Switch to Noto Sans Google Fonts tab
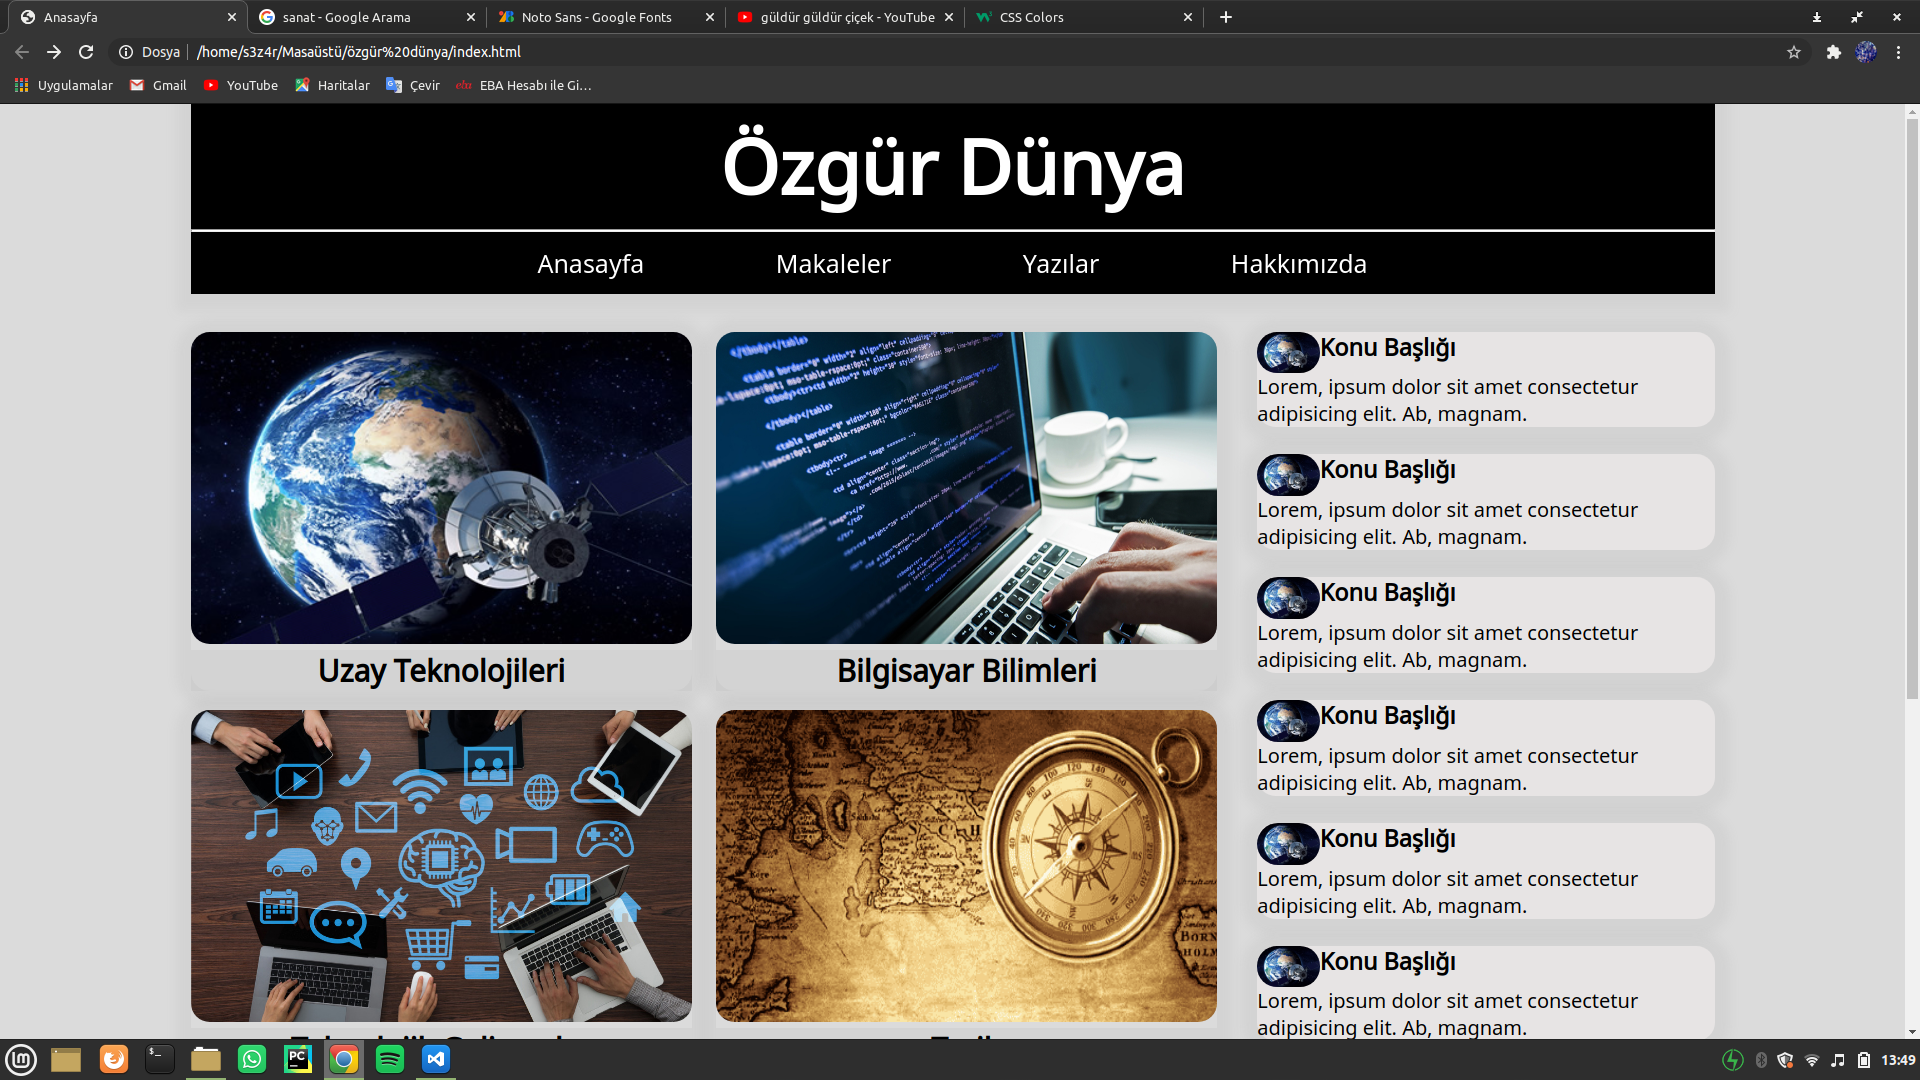1920x1080 pixels. [596, 17]
